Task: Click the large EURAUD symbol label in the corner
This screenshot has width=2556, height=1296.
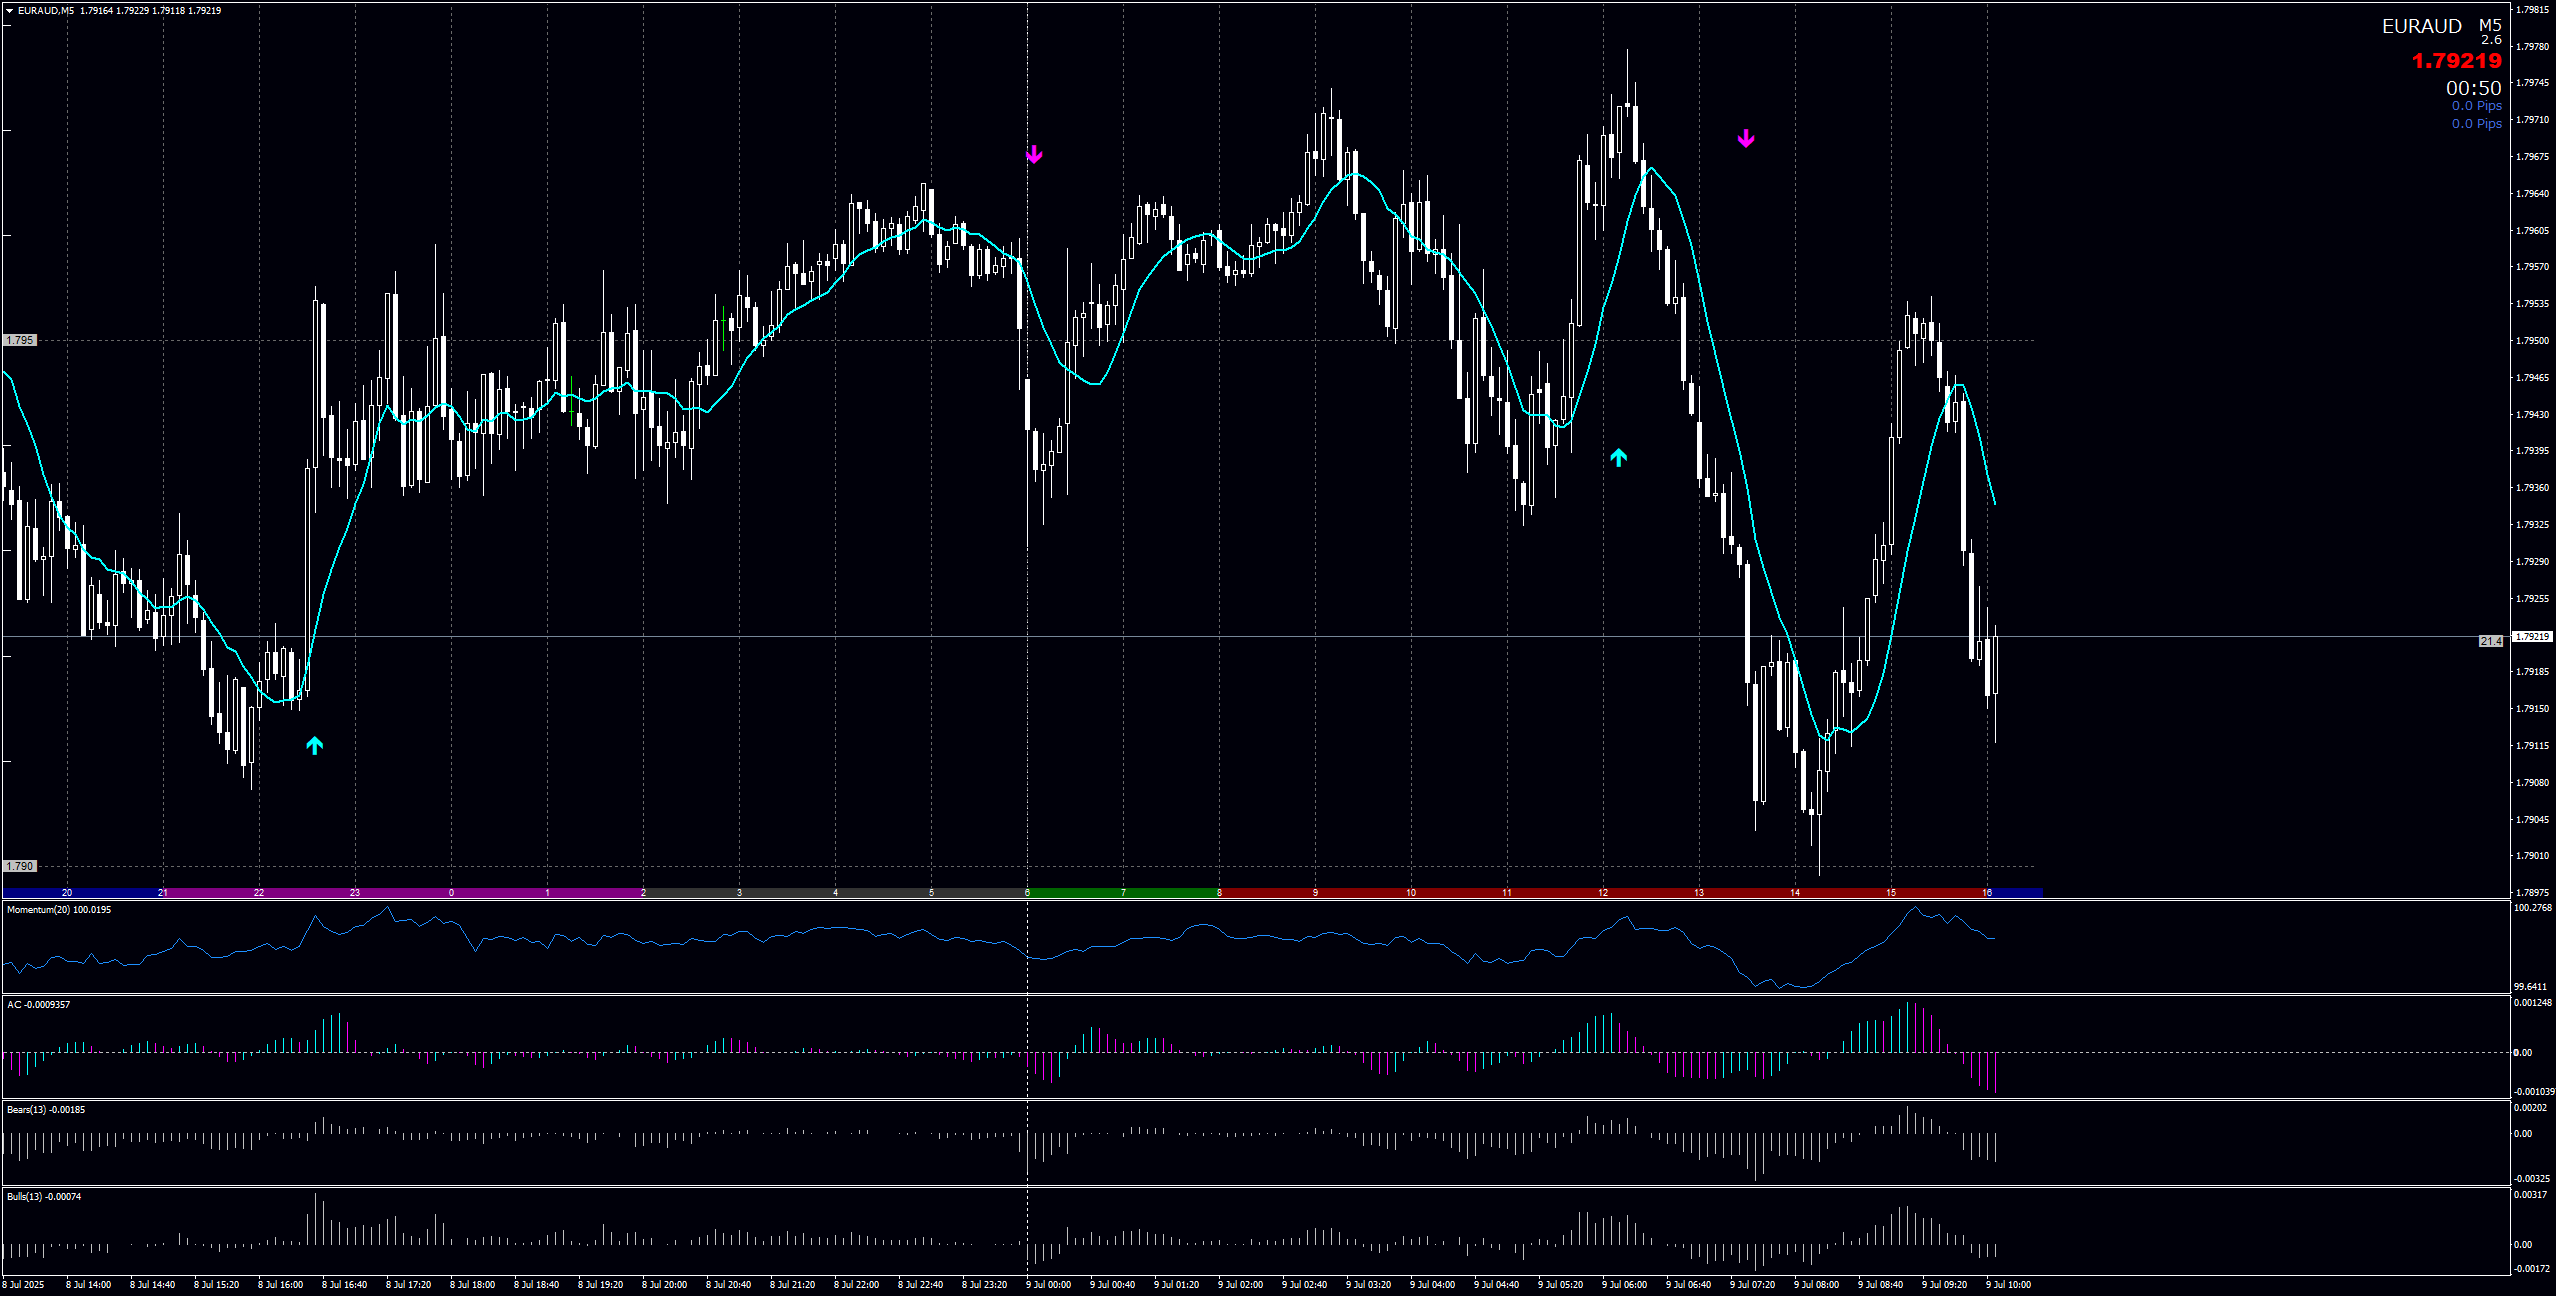Action: coord(2421,27)
